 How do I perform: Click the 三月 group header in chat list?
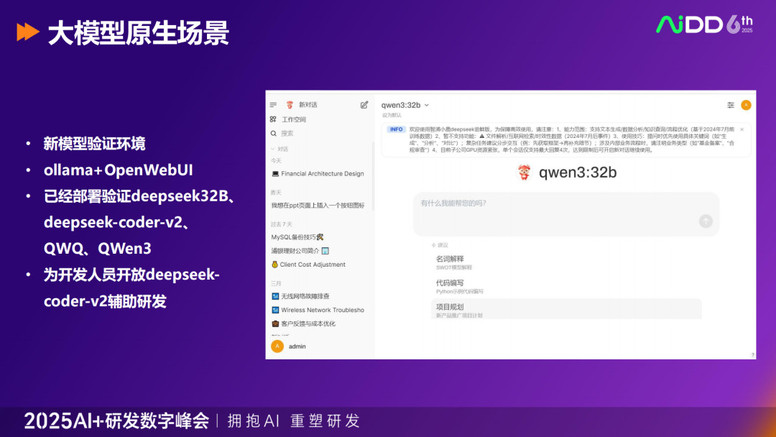[x=276, y=284]
